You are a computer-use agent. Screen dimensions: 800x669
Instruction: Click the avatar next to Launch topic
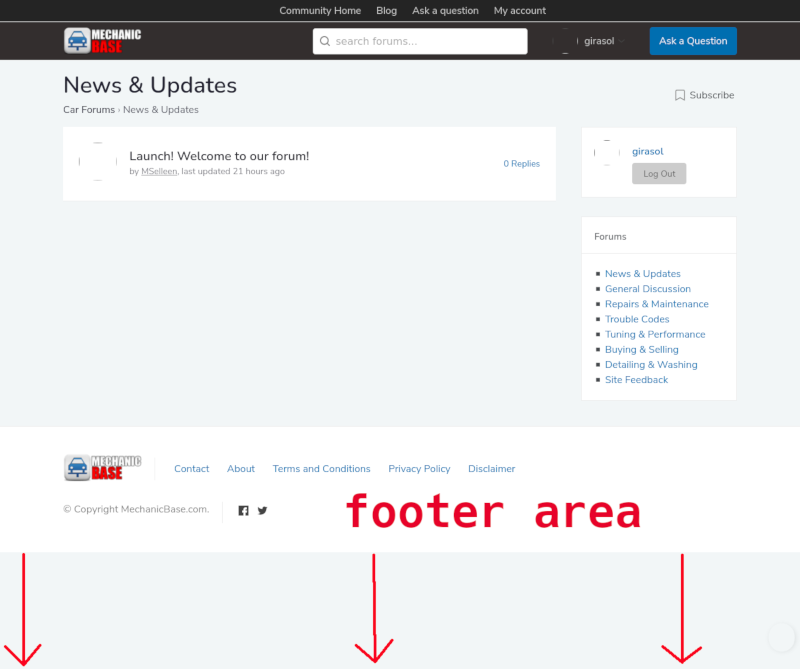[x=98, y=161]
